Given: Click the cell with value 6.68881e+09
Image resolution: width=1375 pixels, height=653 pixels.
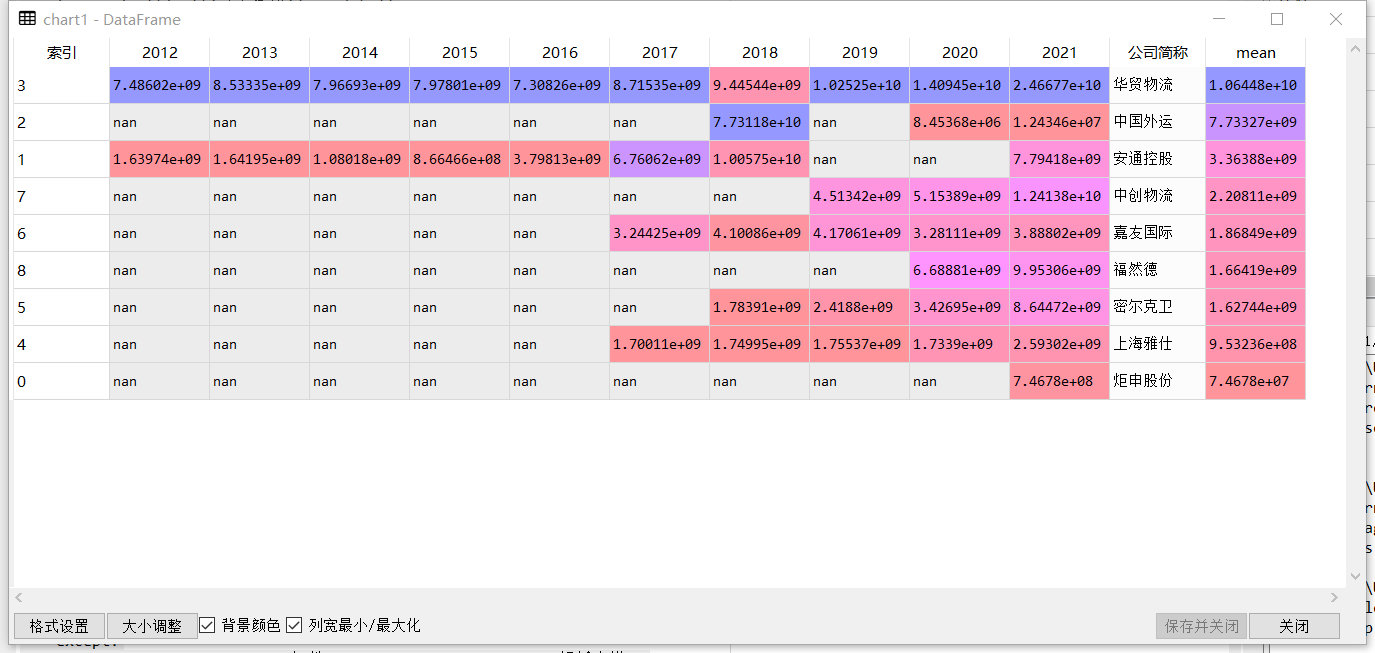Looking at the screenshot, I should point(960,270).
